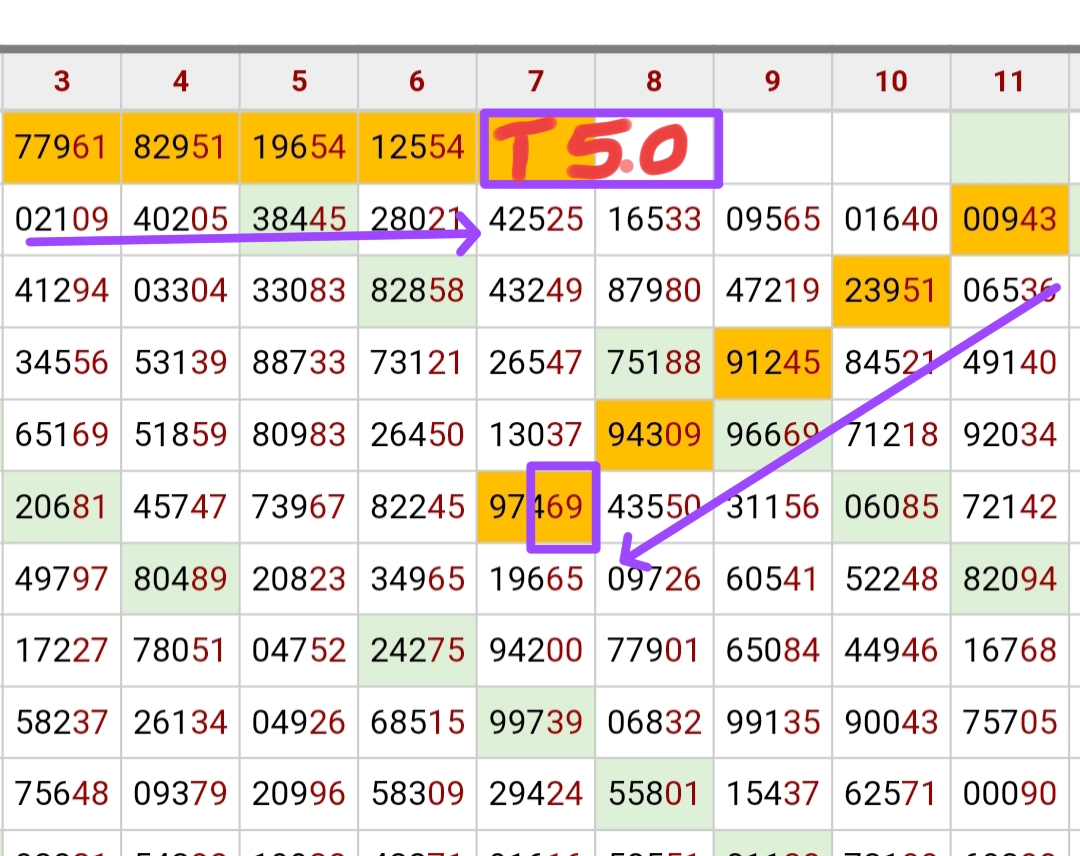The width and height of the screenshot is (1080, 856).
Task: Select the green cell 75188
Action: tap(654, 362)
